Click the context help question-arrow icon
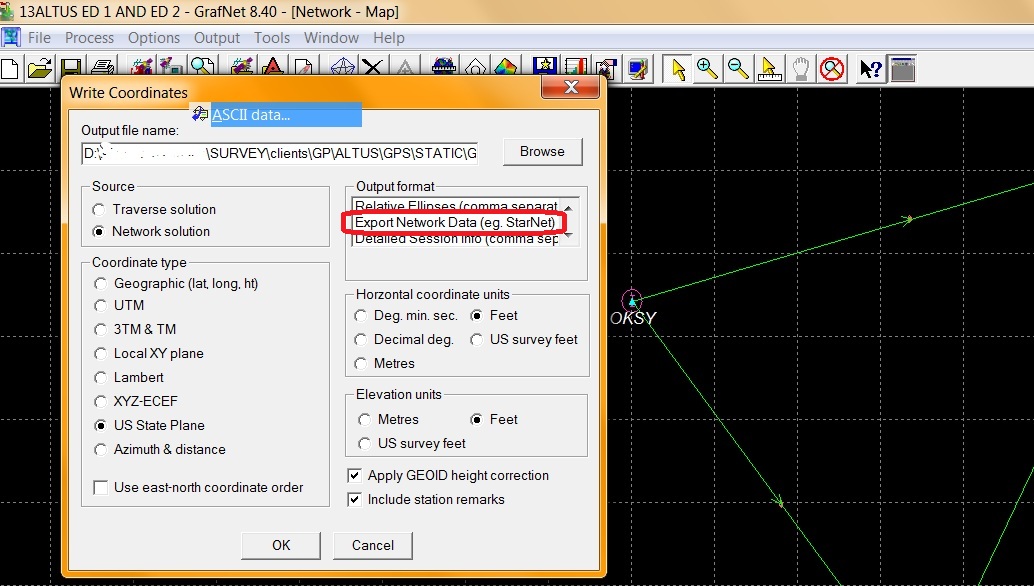 coord(870,68)
